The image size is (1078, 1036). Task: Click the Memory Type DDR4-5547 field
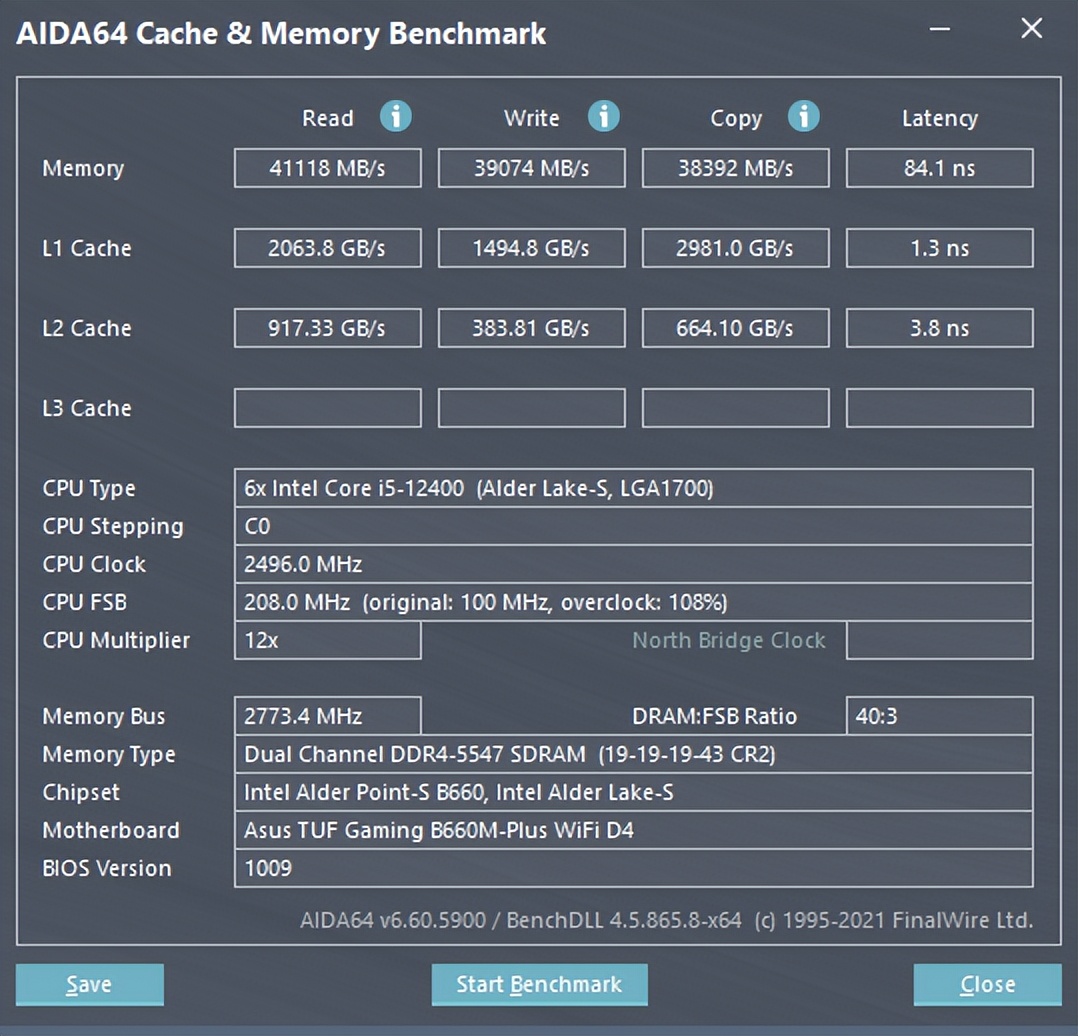[634, 754]
